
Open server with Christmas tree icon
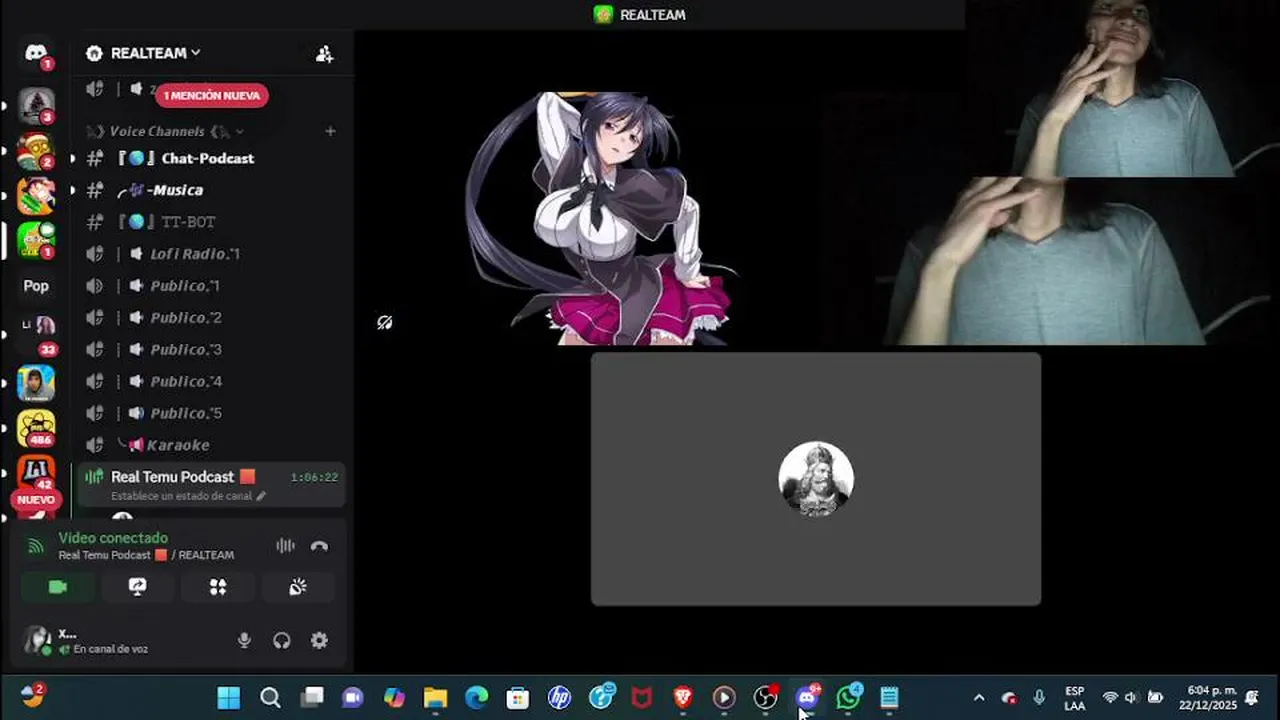tap(36, 104)
